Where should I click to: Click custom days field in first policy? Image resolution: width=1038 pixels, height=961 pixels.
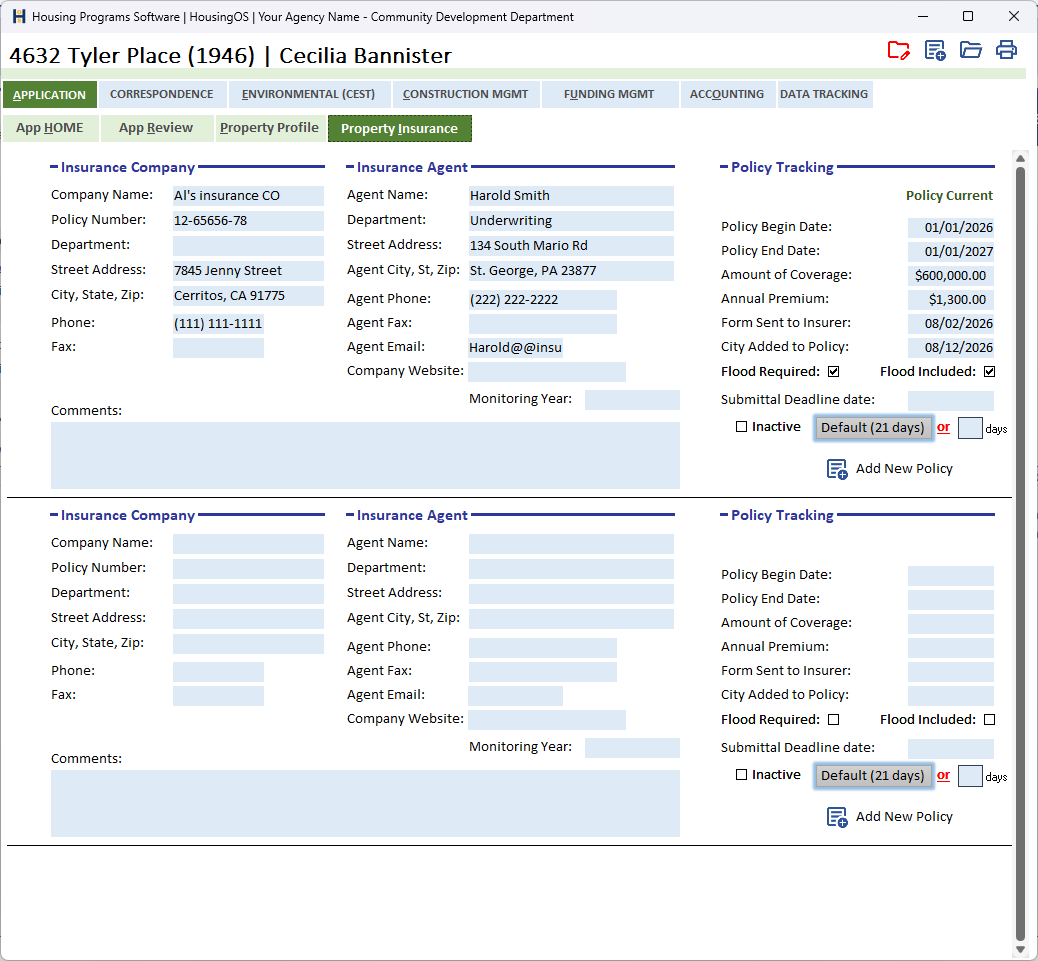[x=970, y=428]
